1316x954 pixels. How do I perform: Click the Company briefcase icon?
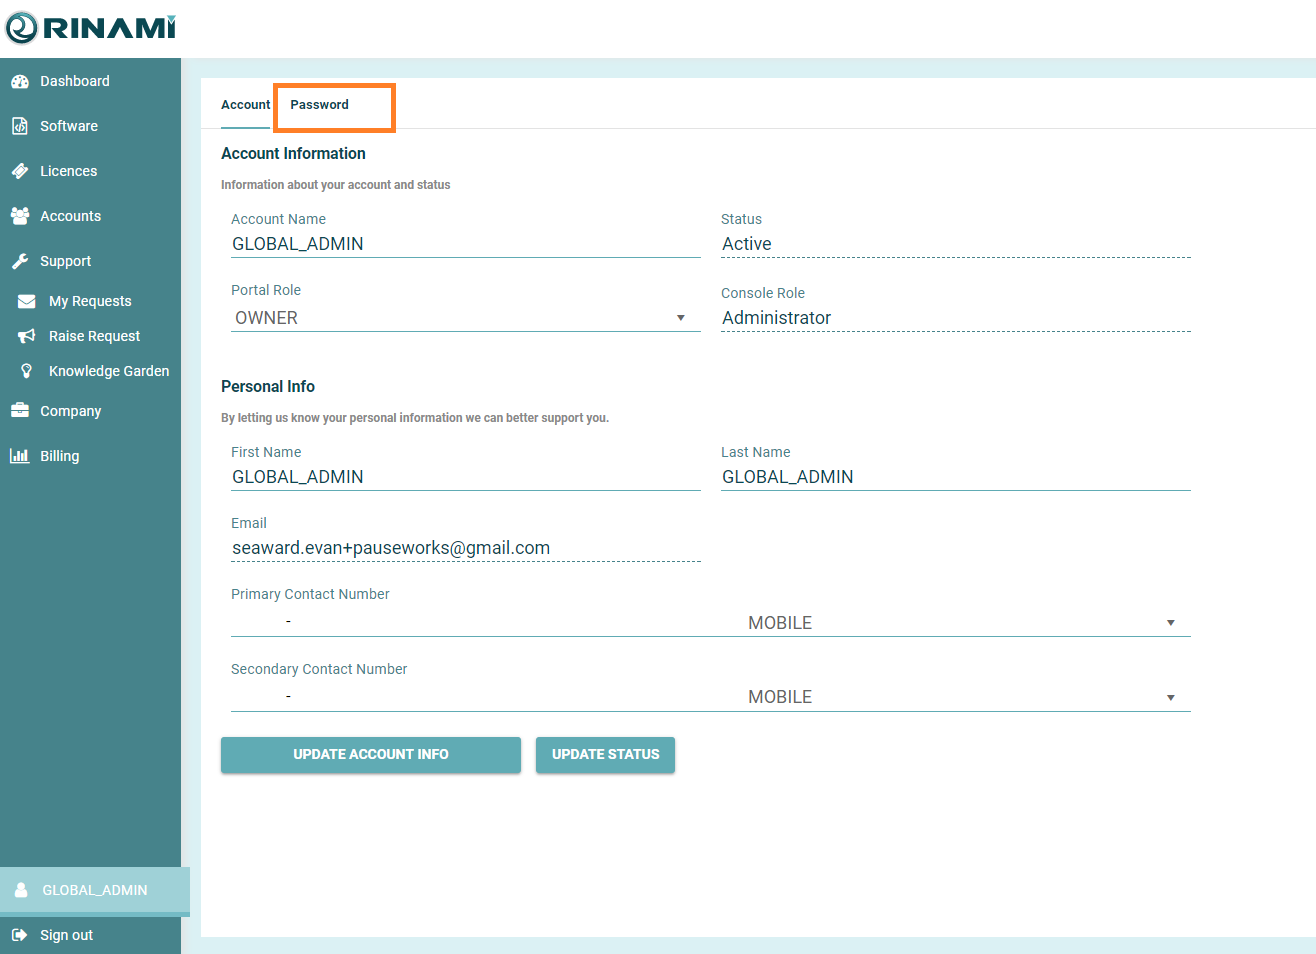pyautogui.click(x=20, y=411)
